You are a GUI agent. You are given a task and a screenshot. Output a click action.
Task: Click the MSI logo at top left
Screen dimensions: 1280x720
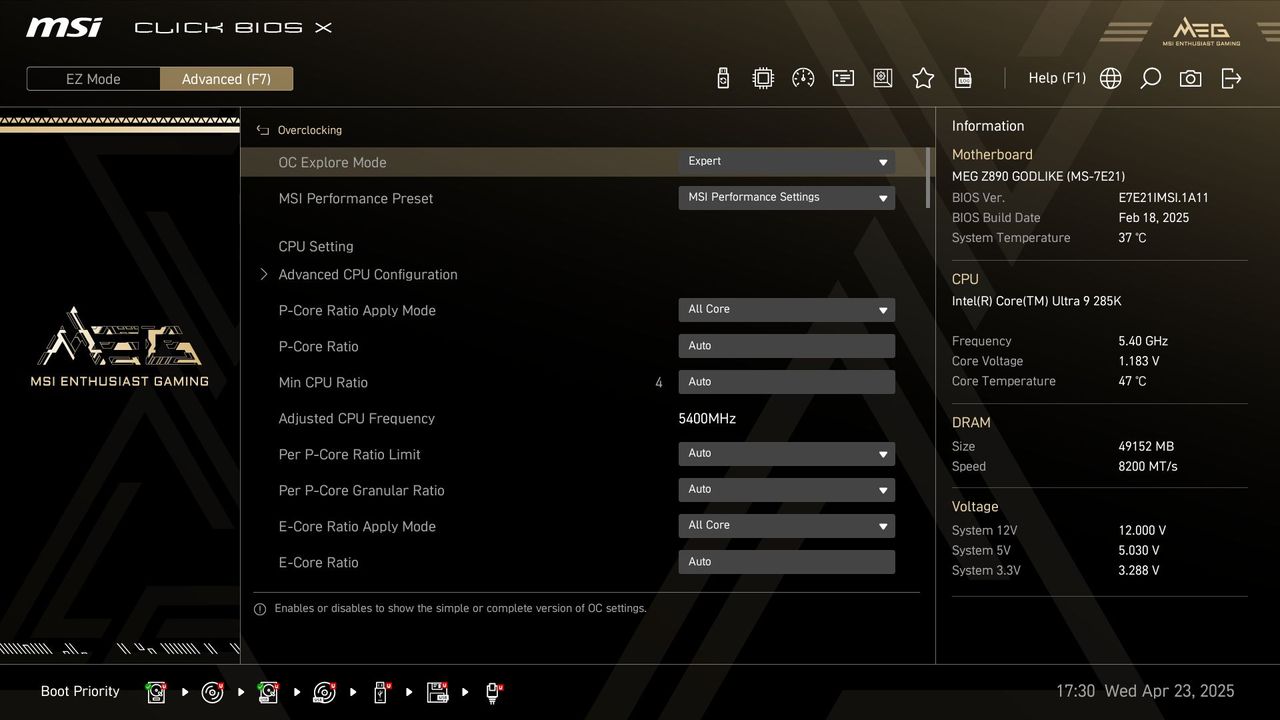64,27
